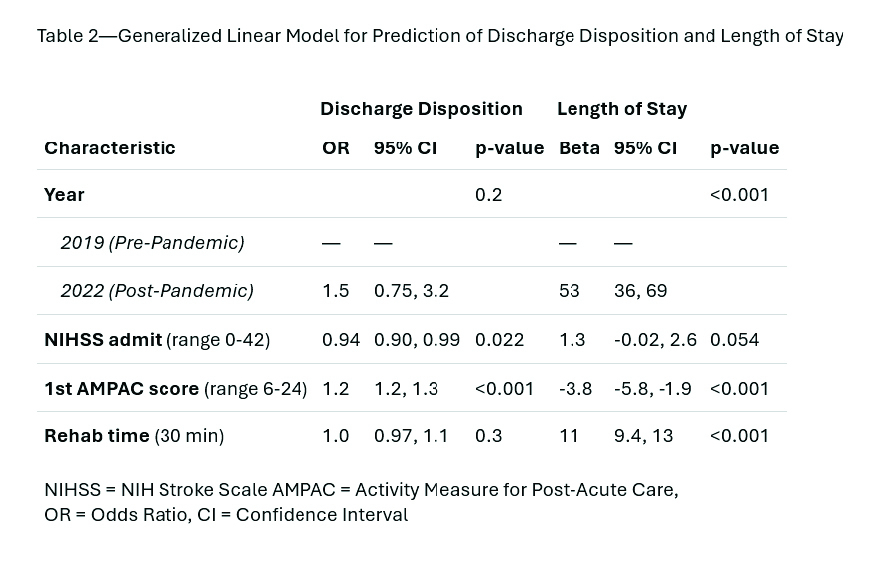Click the 0.054 p-value cell

point(734,340)
